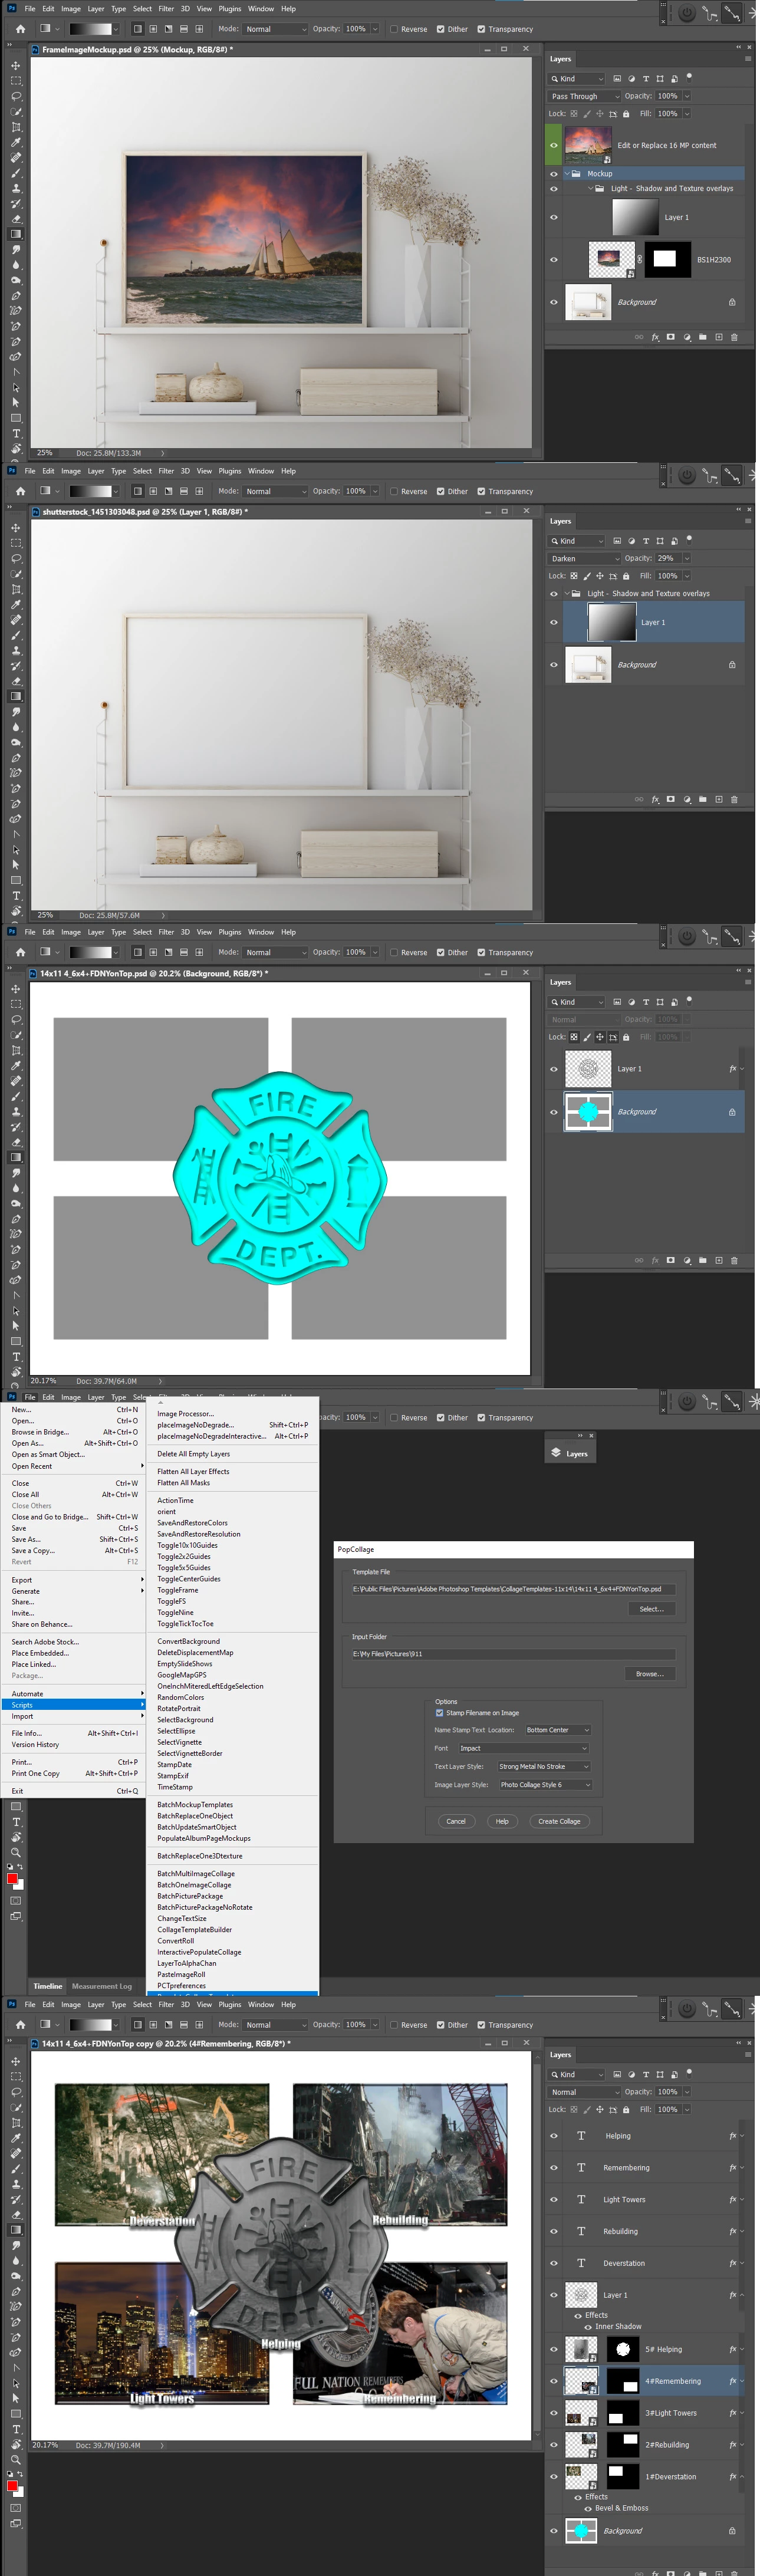
Task: Add layer mask in shutterstock Layers panel
Action: point(671,799)
